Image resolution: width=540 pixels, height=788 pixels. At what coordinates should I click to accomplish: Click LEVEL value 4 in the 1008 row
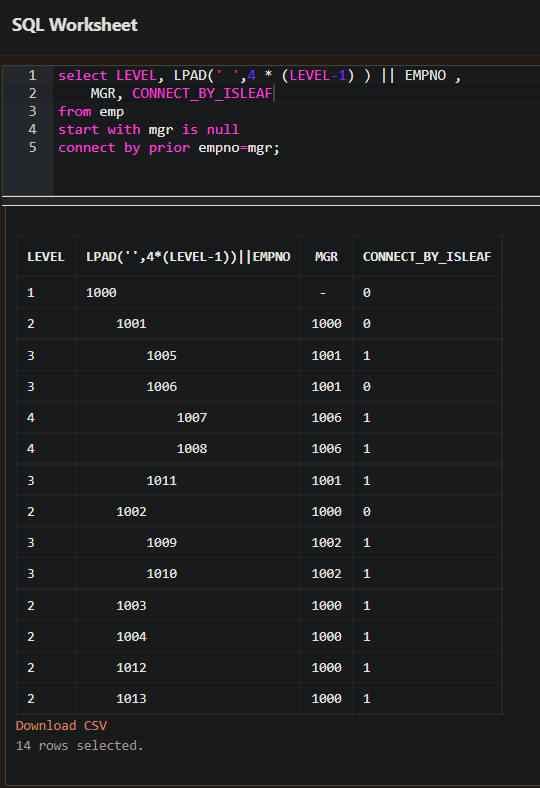(31, 449)
